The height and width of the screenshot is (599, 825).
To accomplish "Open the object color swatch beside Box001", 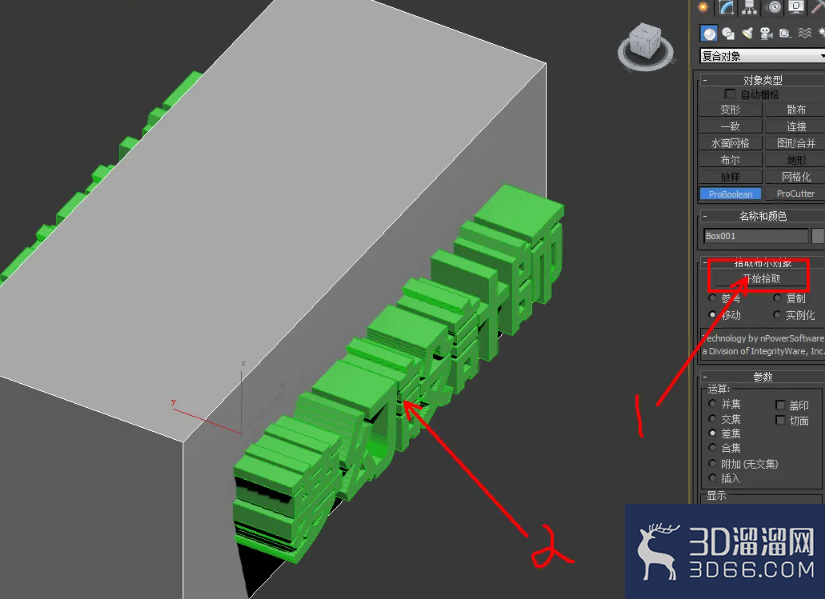I will point(818,236).
